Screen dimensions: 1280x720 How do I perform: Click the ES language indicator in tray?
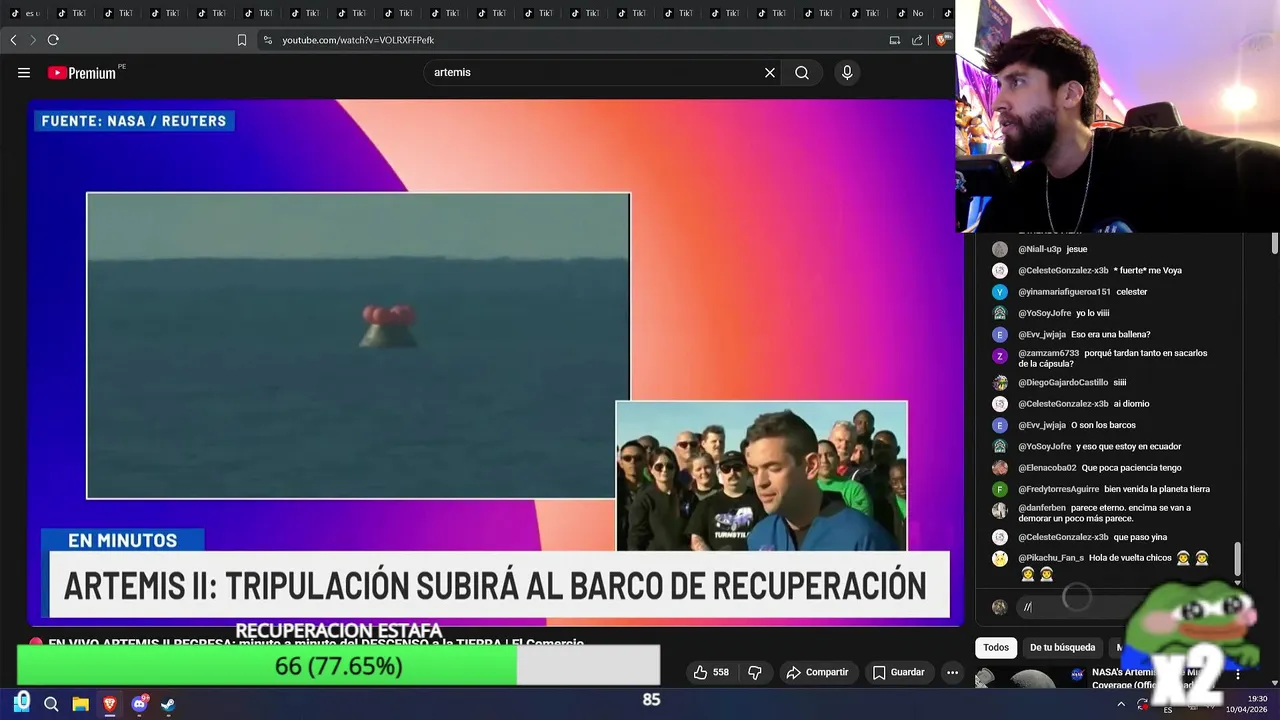[1167, 709]
